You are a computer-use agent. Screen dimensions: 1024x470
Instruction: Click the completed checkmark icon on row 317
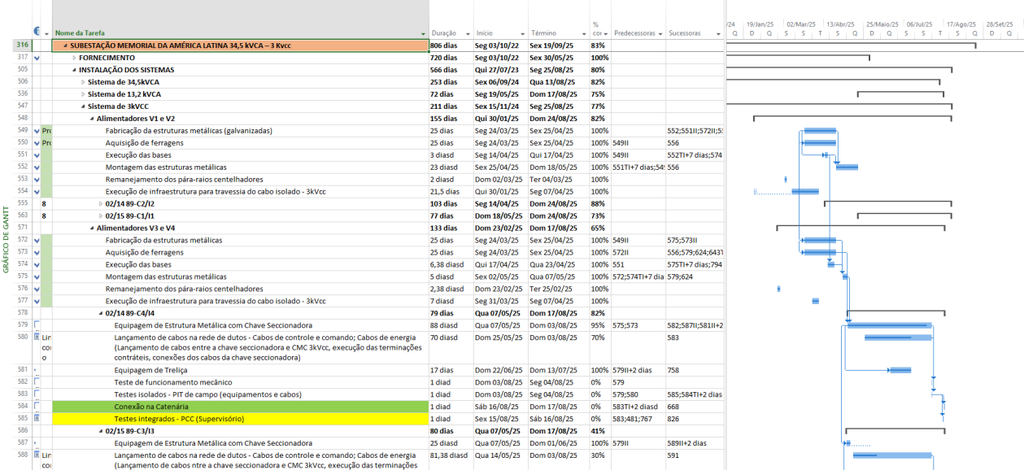pos(37,58)
